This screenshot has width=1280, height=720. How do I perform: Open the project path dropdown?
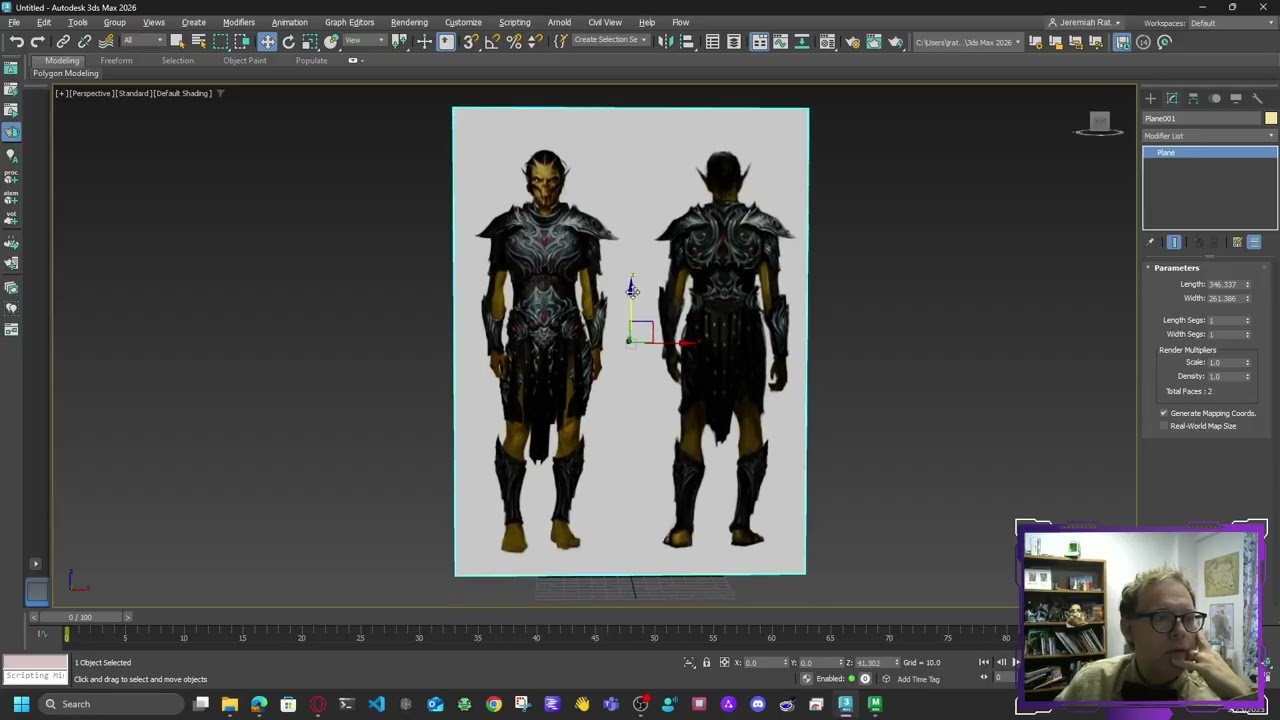point(970,42)
